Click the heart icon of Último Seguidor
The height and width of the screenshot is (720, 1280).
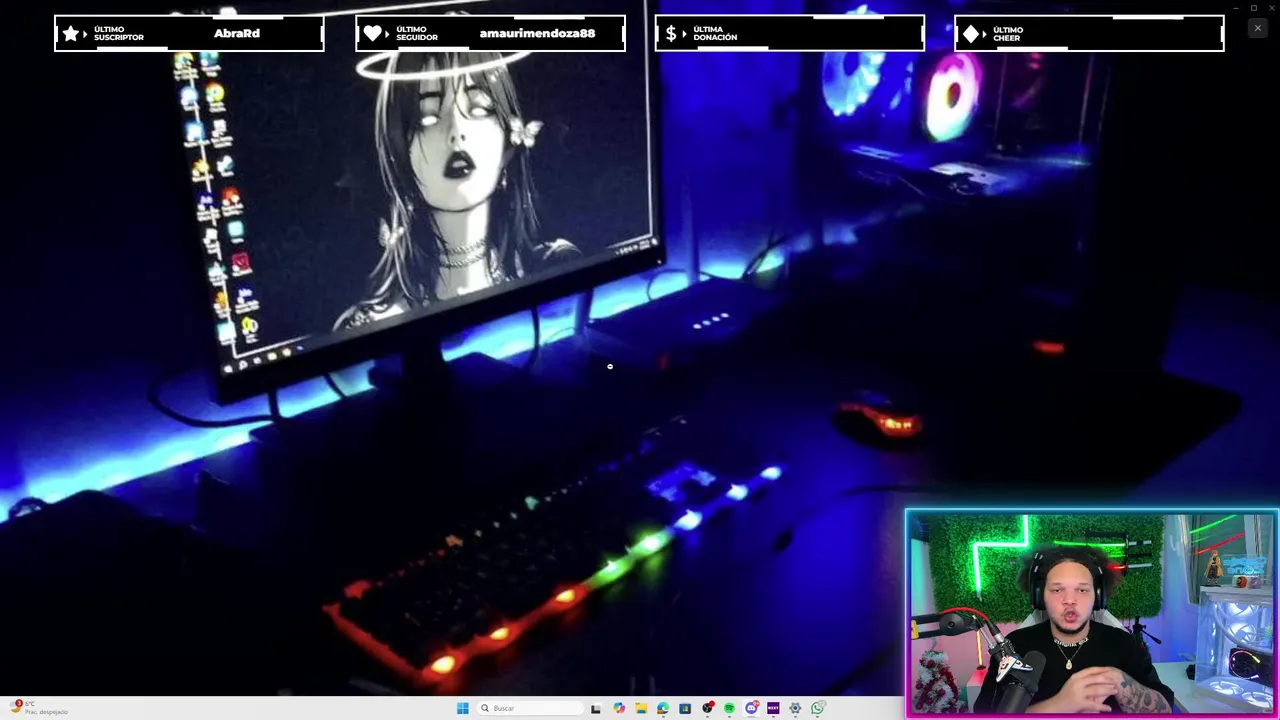[x=372, y=33]
